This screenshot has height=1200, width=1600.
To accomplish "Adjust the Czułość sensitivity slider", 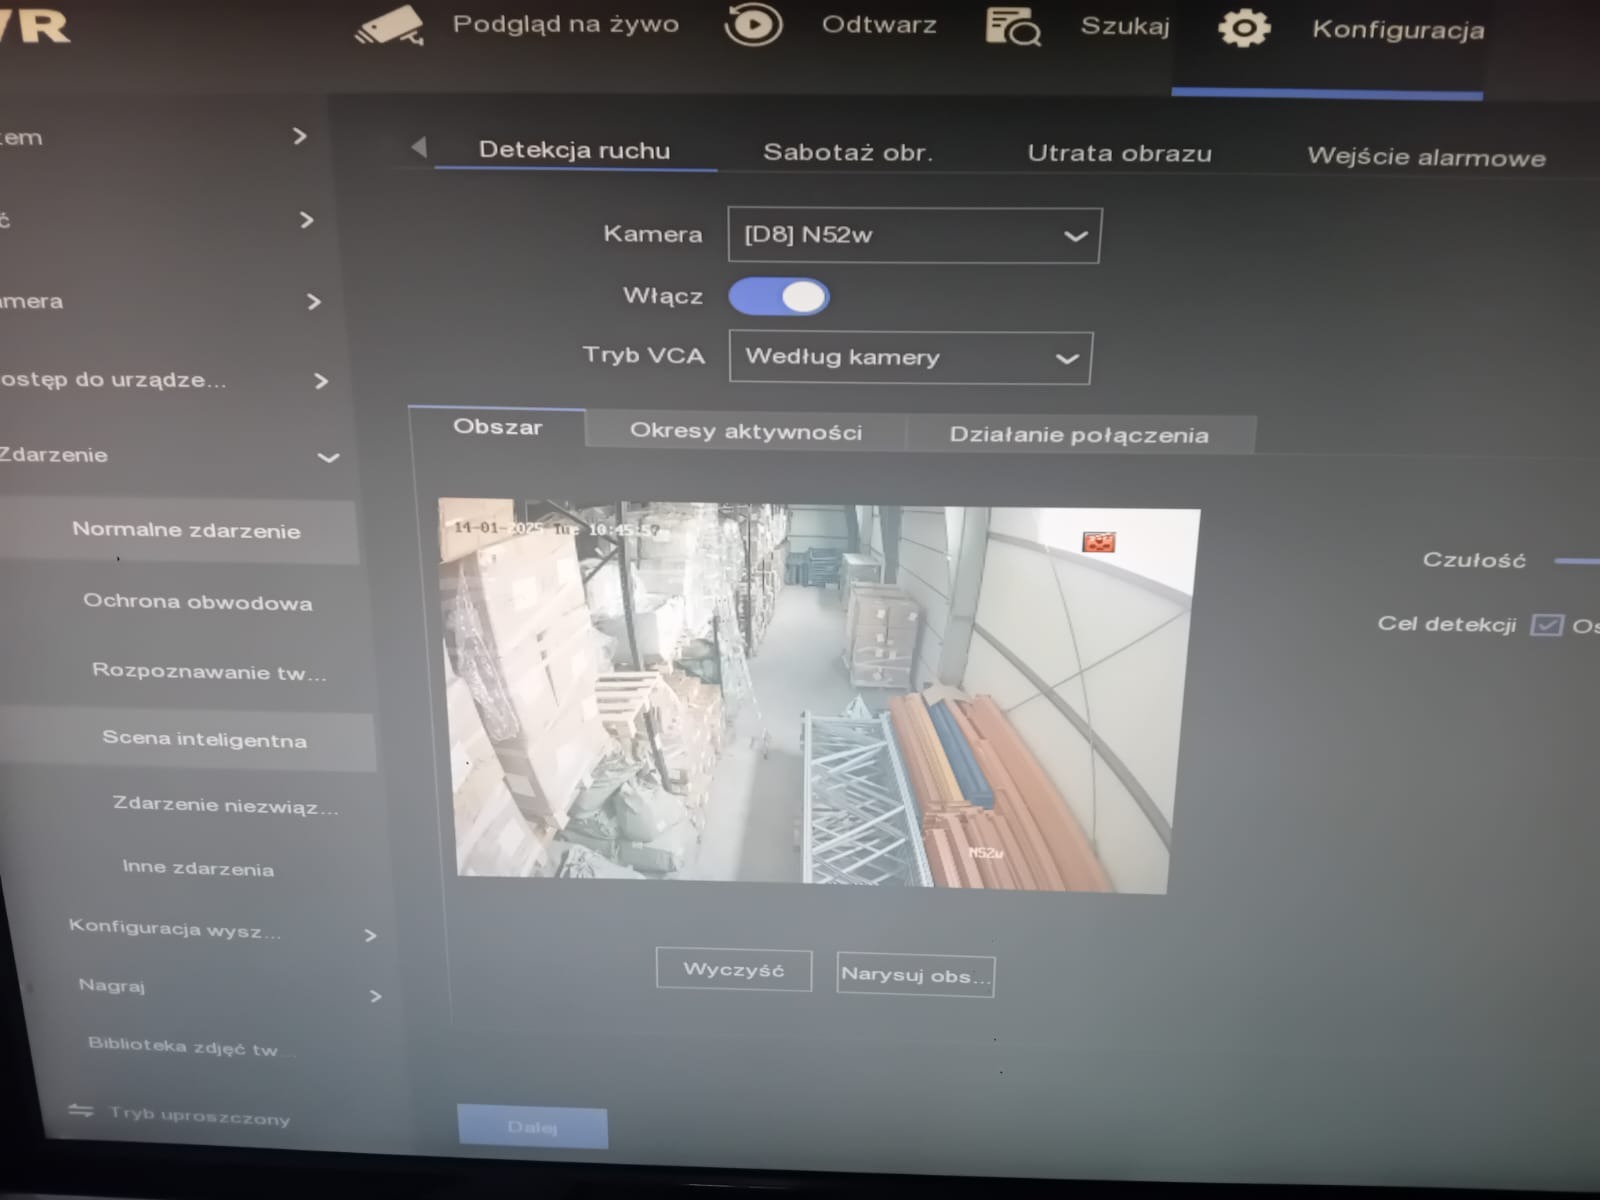I will point(1580,560).
